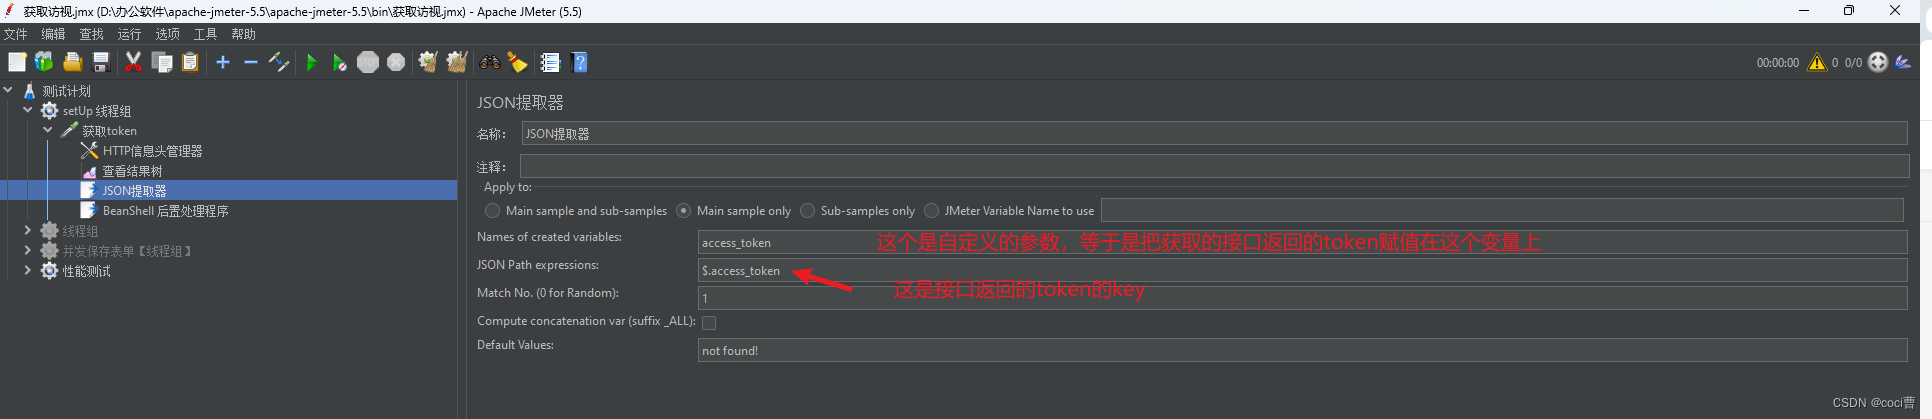Toggle Compute concatenation var checkbox

pyautogui.click(x=709, y=323)
